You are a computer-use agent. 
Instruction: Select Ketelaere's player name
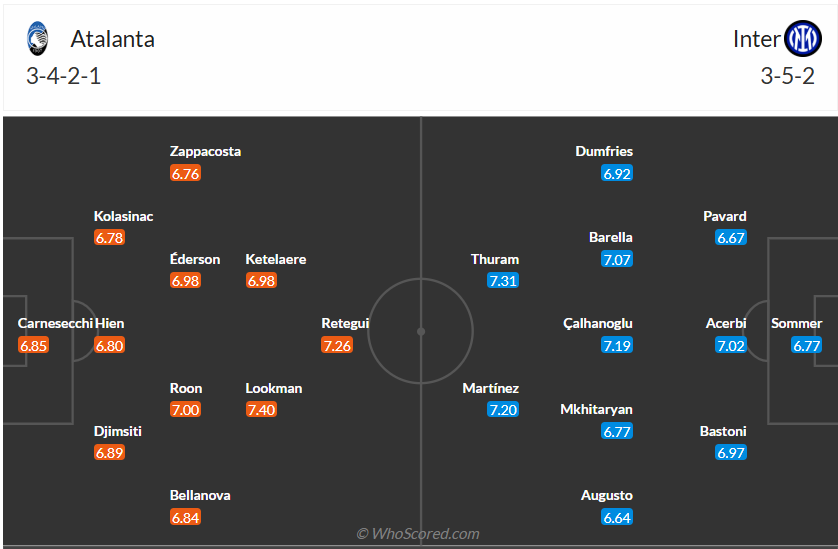(276, 259)
